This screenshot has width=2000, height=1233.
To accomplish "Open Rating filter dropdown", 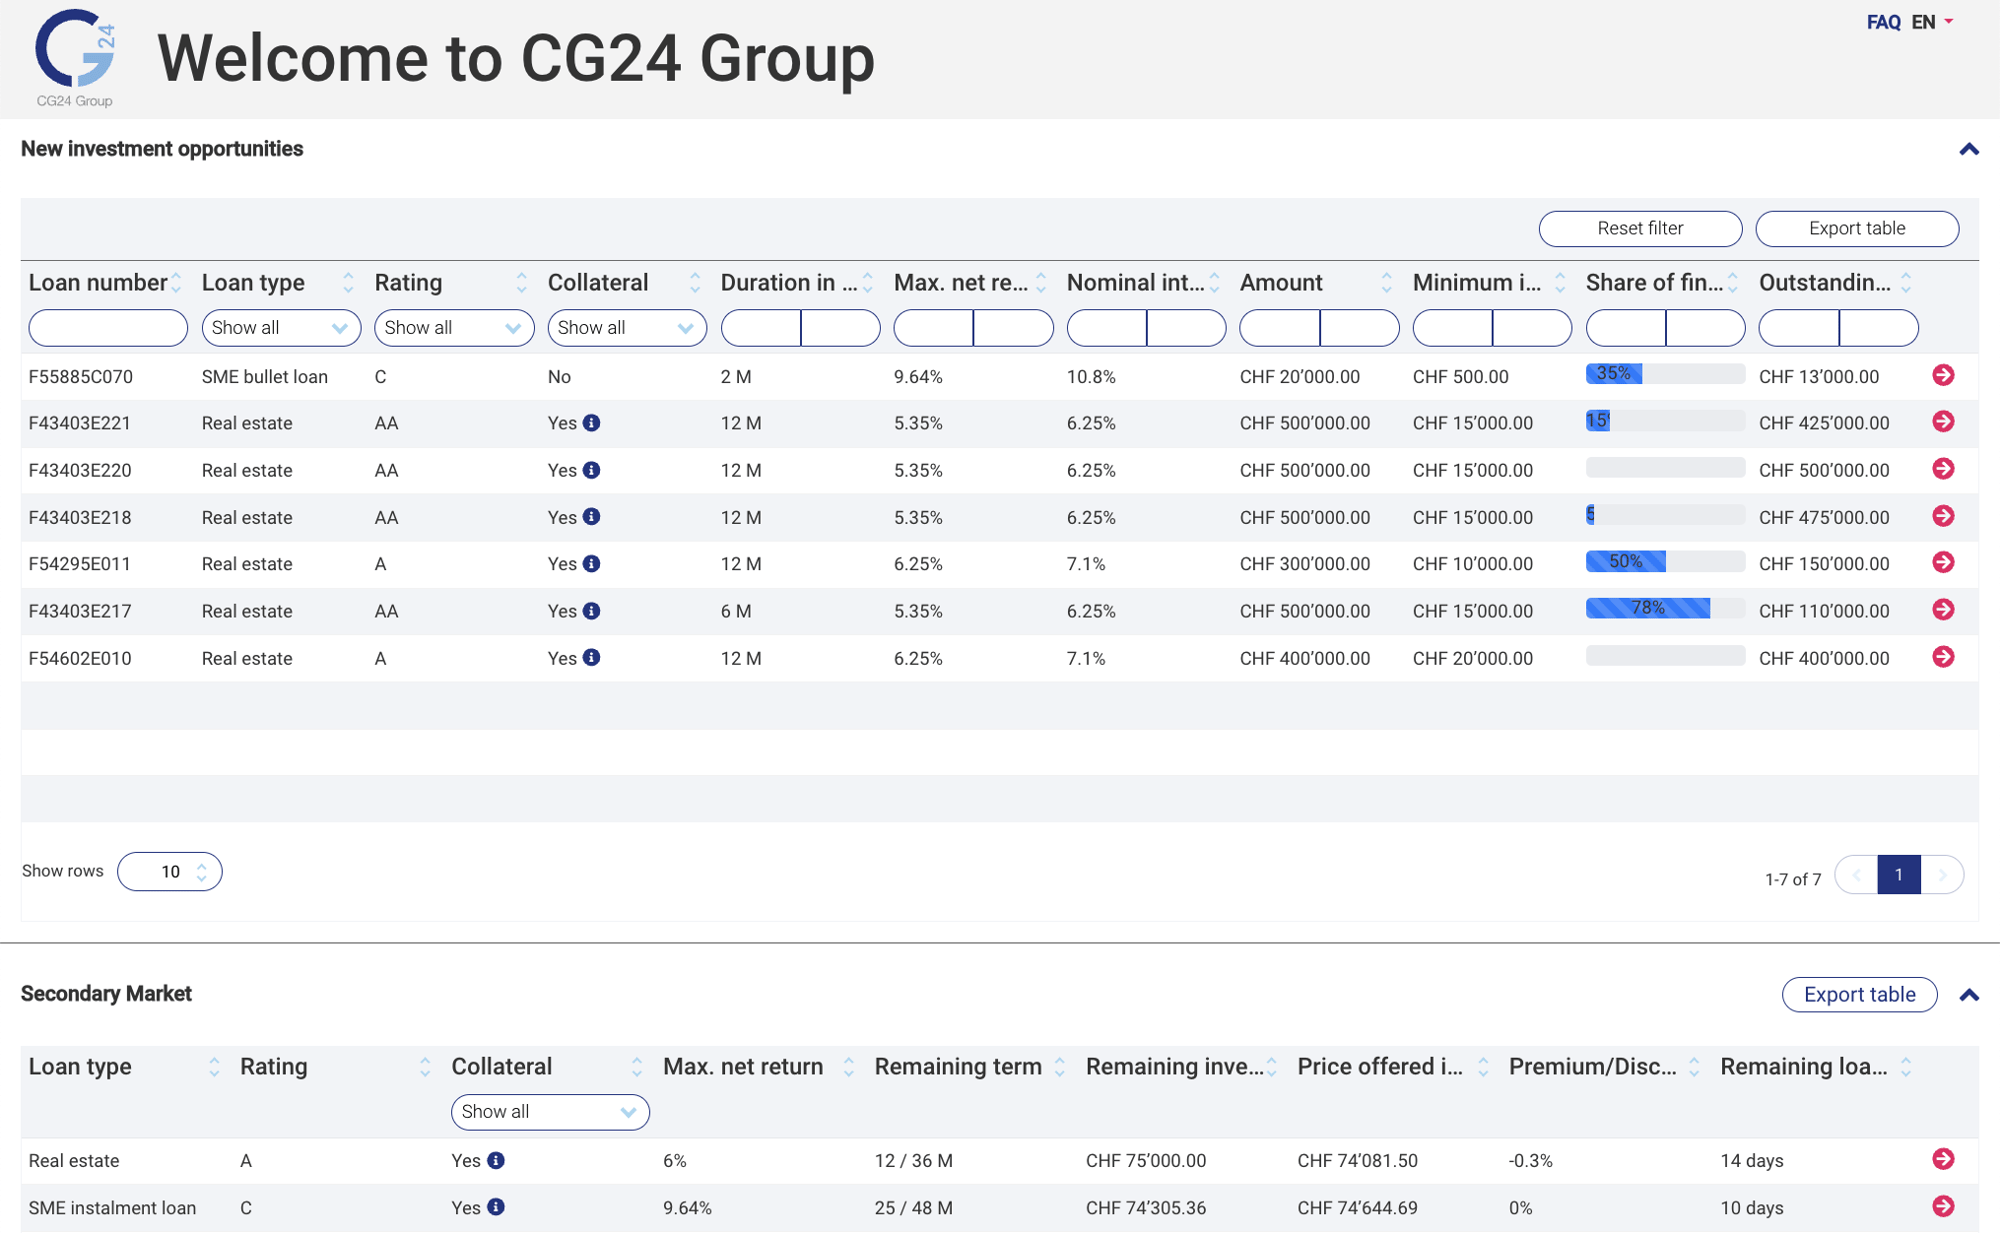I will click(x=453, y=328).
